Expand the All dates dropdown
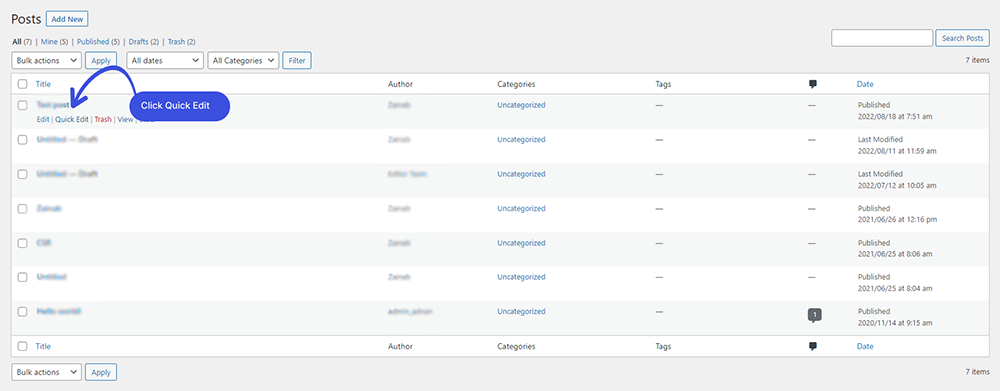Viewport: 1000px width, 391px height. coord(165,61)
